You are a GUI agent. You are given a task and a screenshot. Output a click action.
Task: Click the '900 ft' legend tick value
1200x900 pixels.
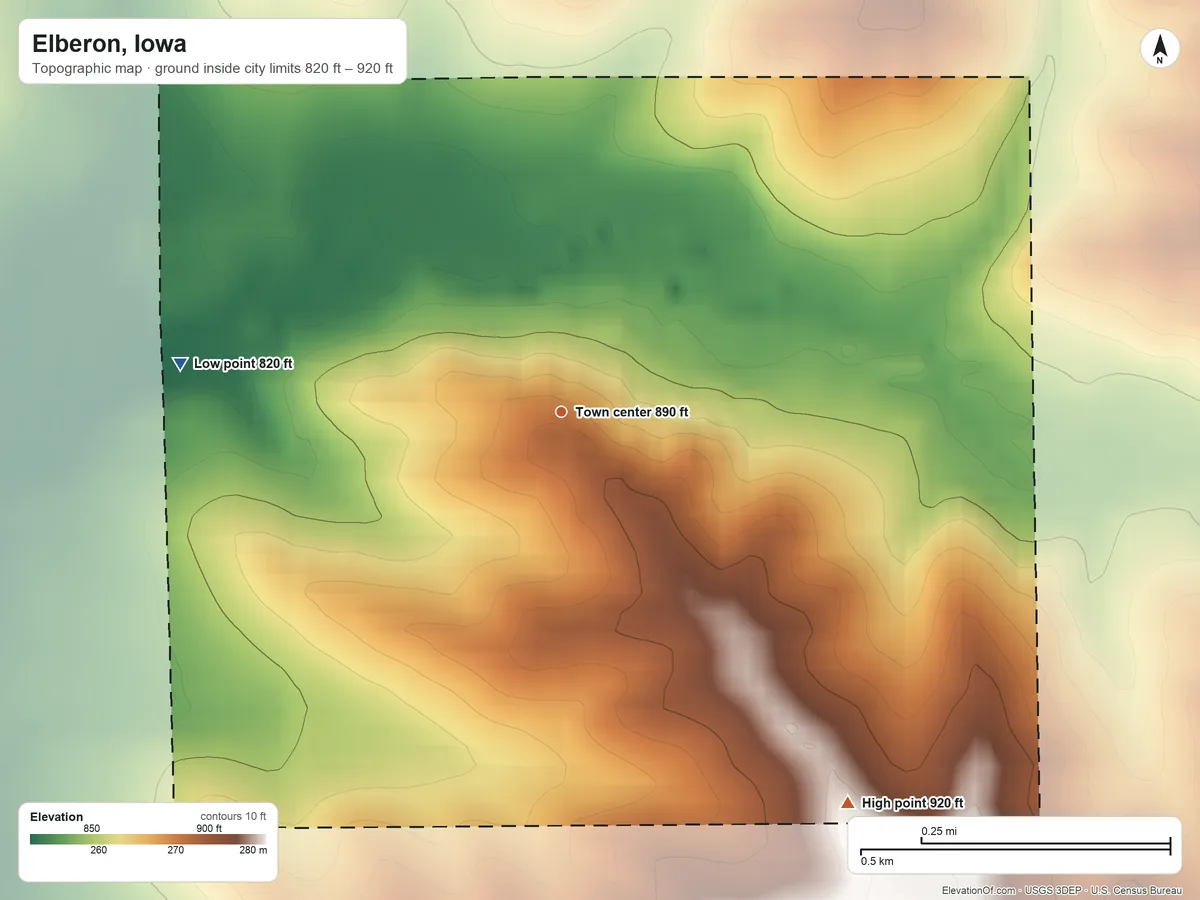(209, 828)
